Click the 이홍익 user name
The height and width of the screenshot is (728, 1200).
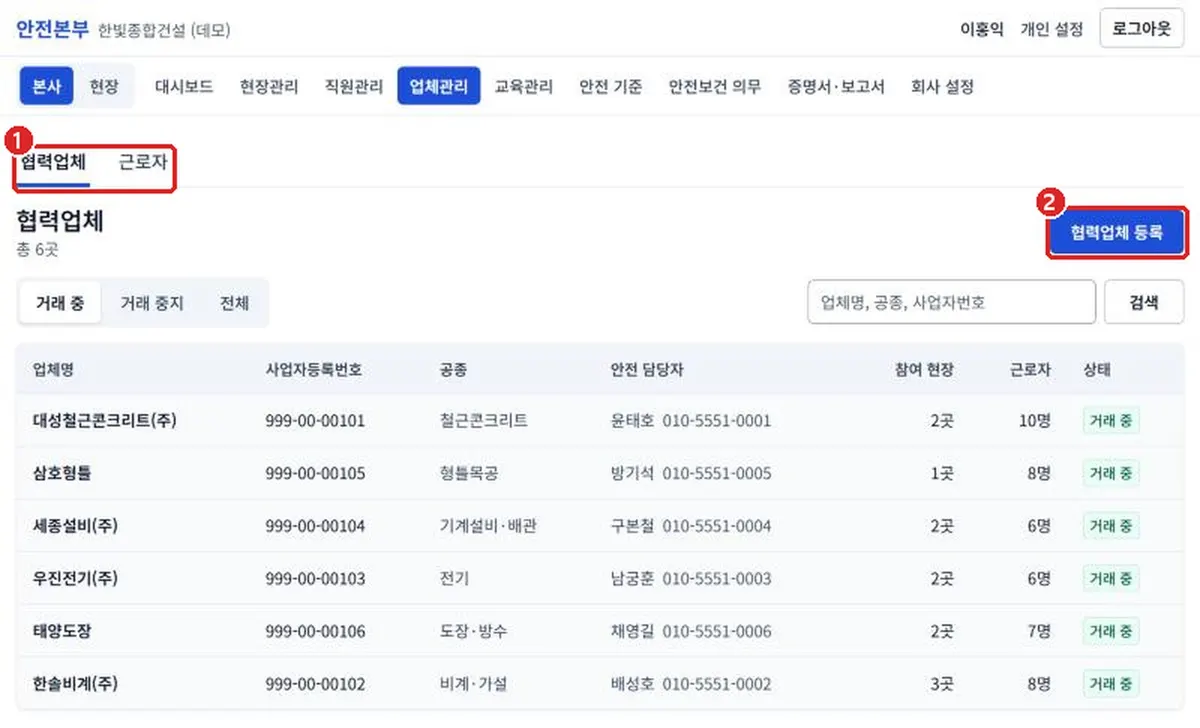(x=981, y=30)
